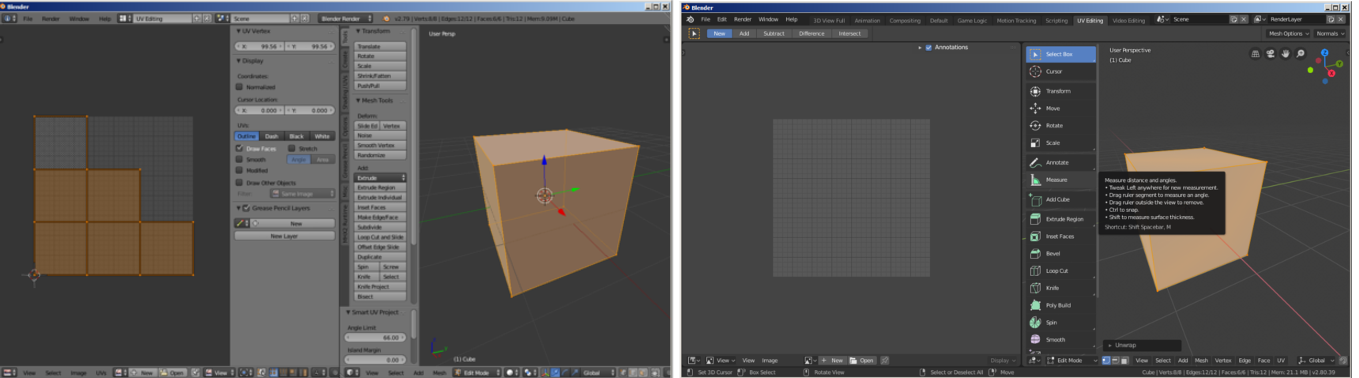
Task: Open the Render menu in Blender 2.80
Action: click(x=743, y=19)
